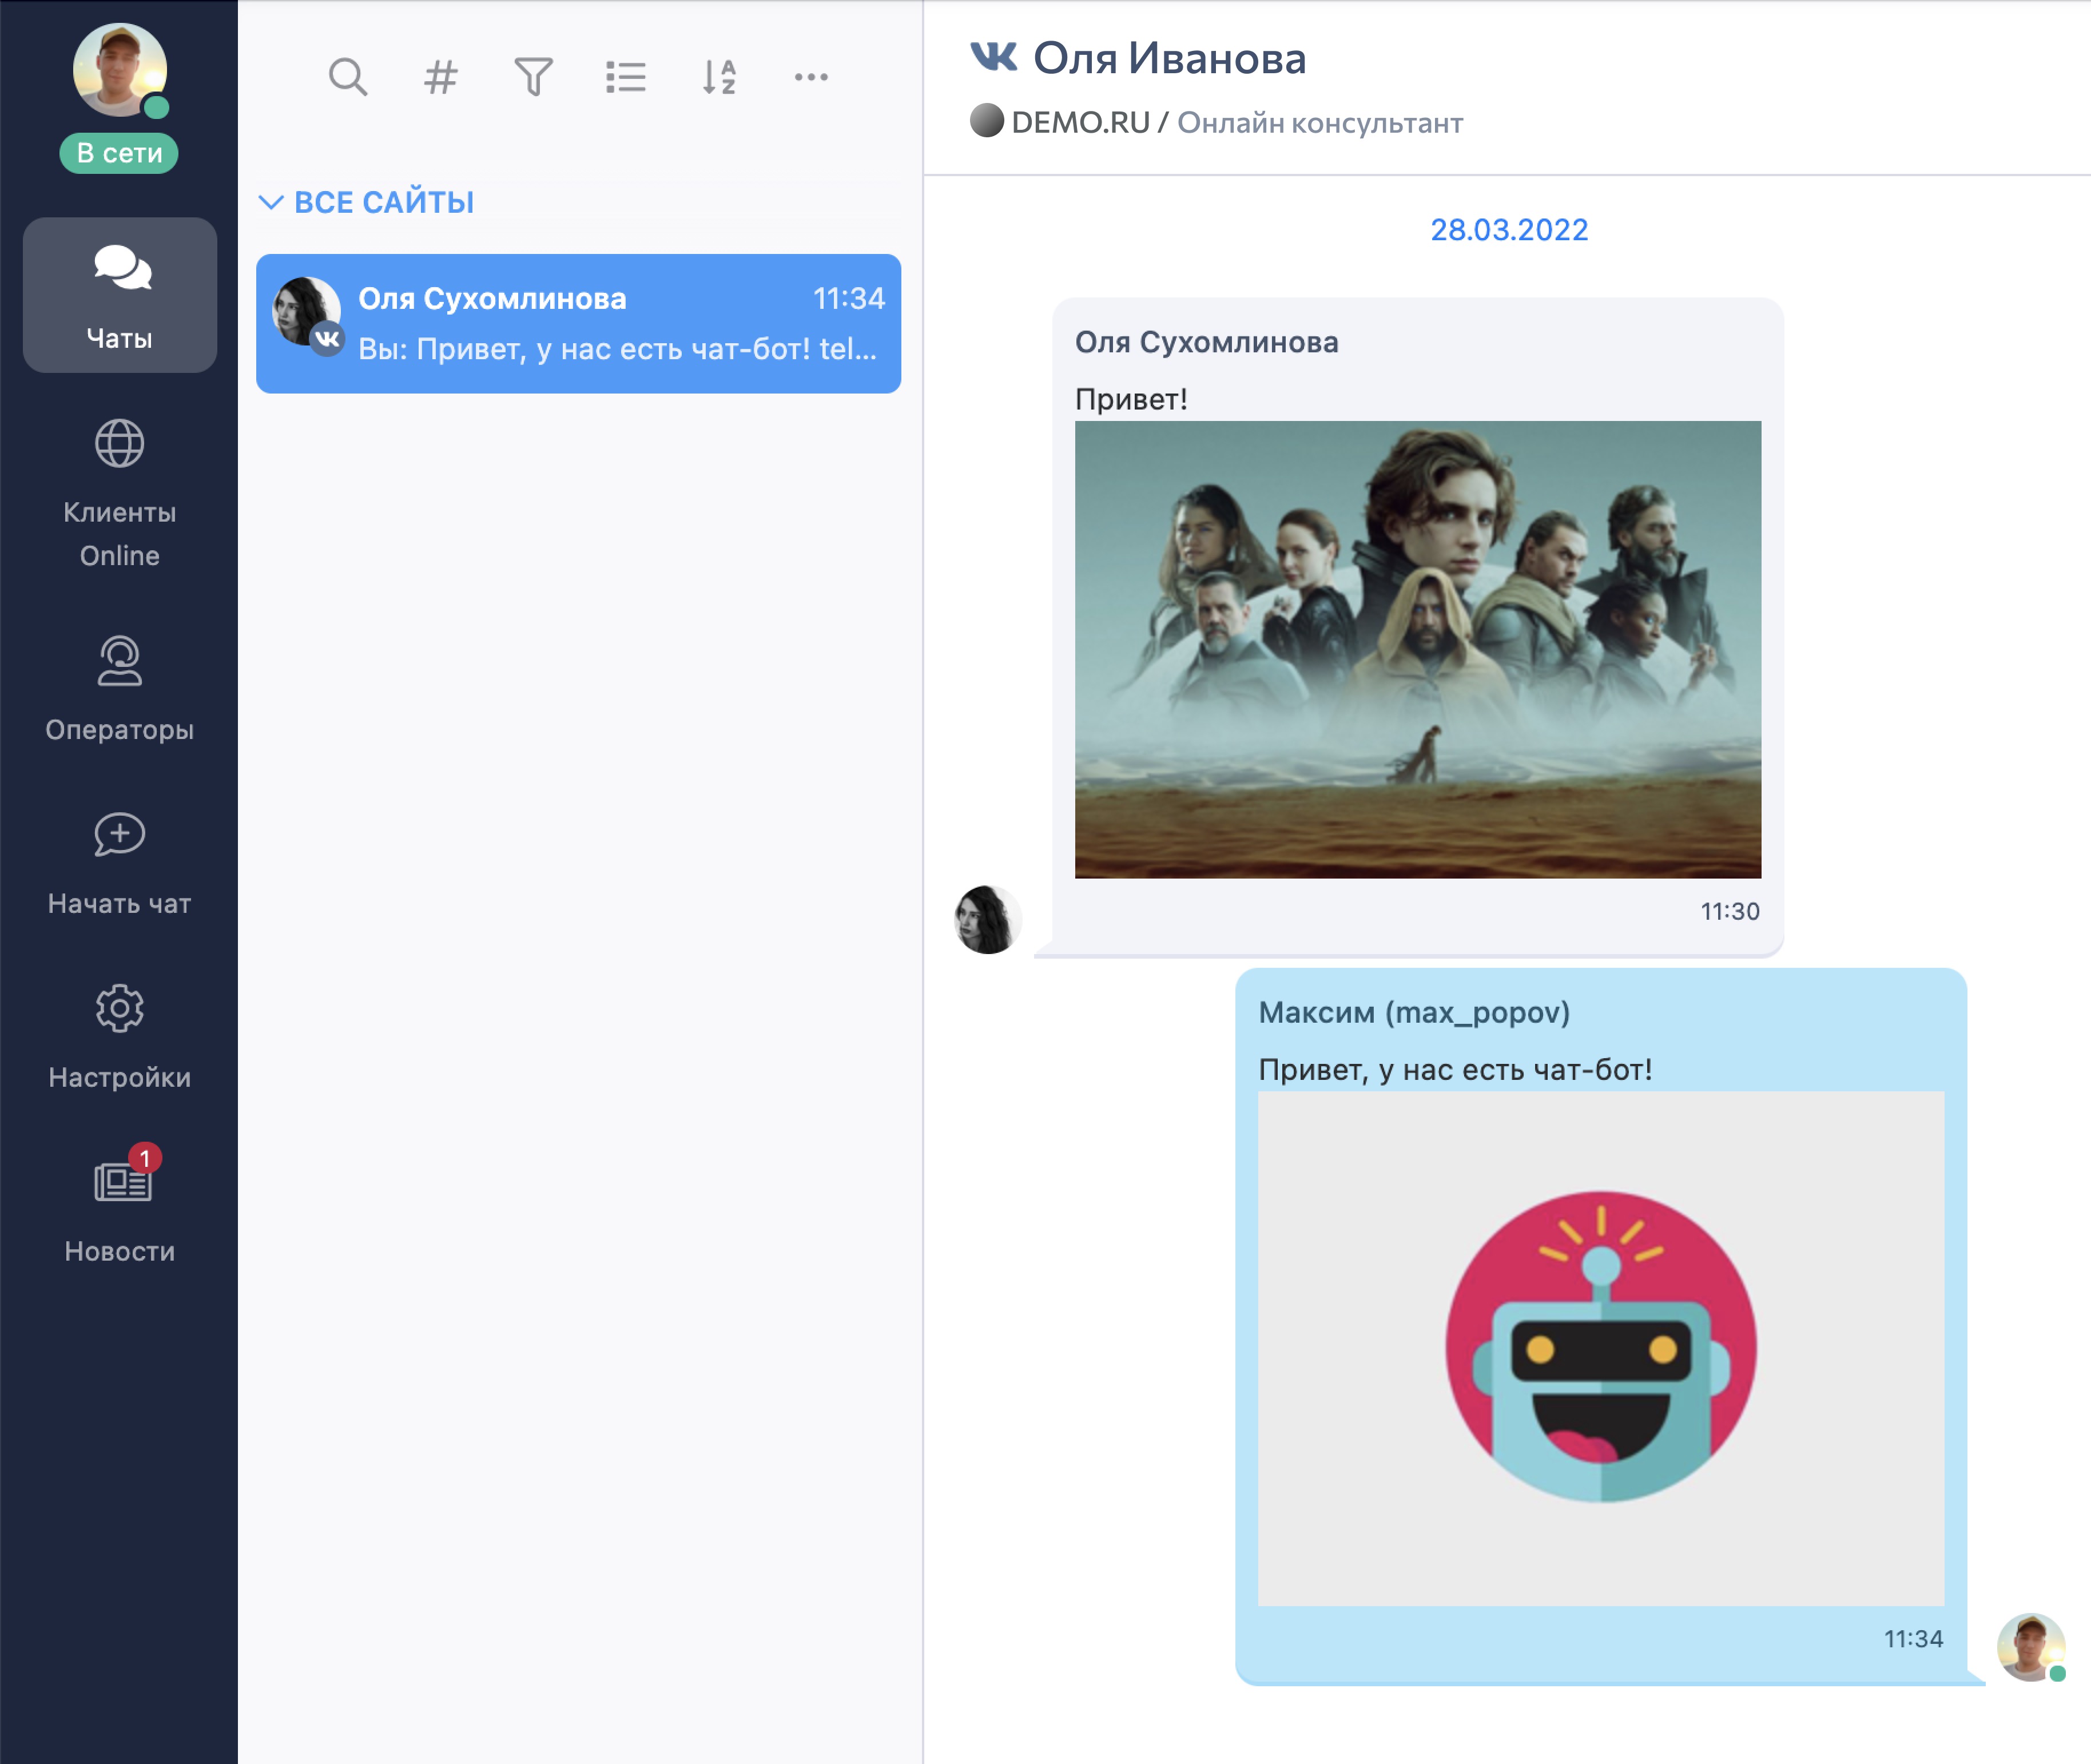Viewport: 2091px width, 1764px height.
Task: Select the Оля Сухомлинова chat
Action: pyautogui.click(x=578, y=323)
